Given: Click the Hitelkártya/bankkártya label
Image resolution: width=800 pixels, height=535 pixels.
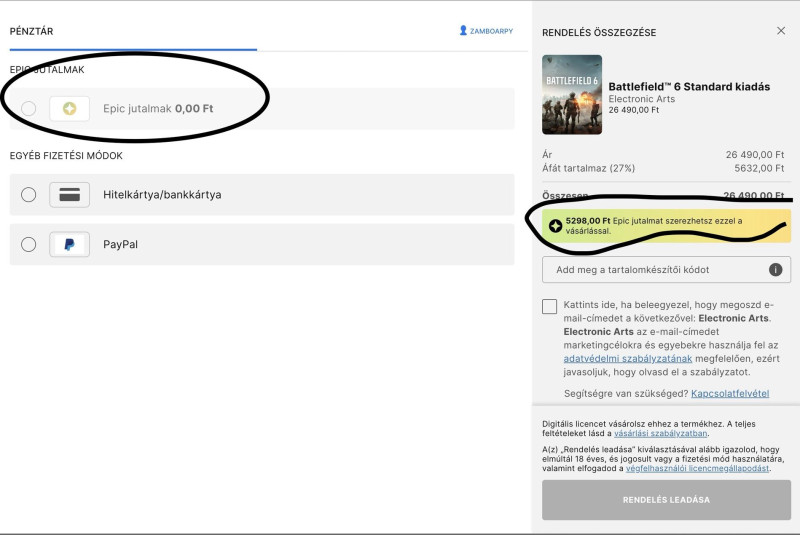Looking at the screenshot, I should pyautogui.click(x=162, y=194).
